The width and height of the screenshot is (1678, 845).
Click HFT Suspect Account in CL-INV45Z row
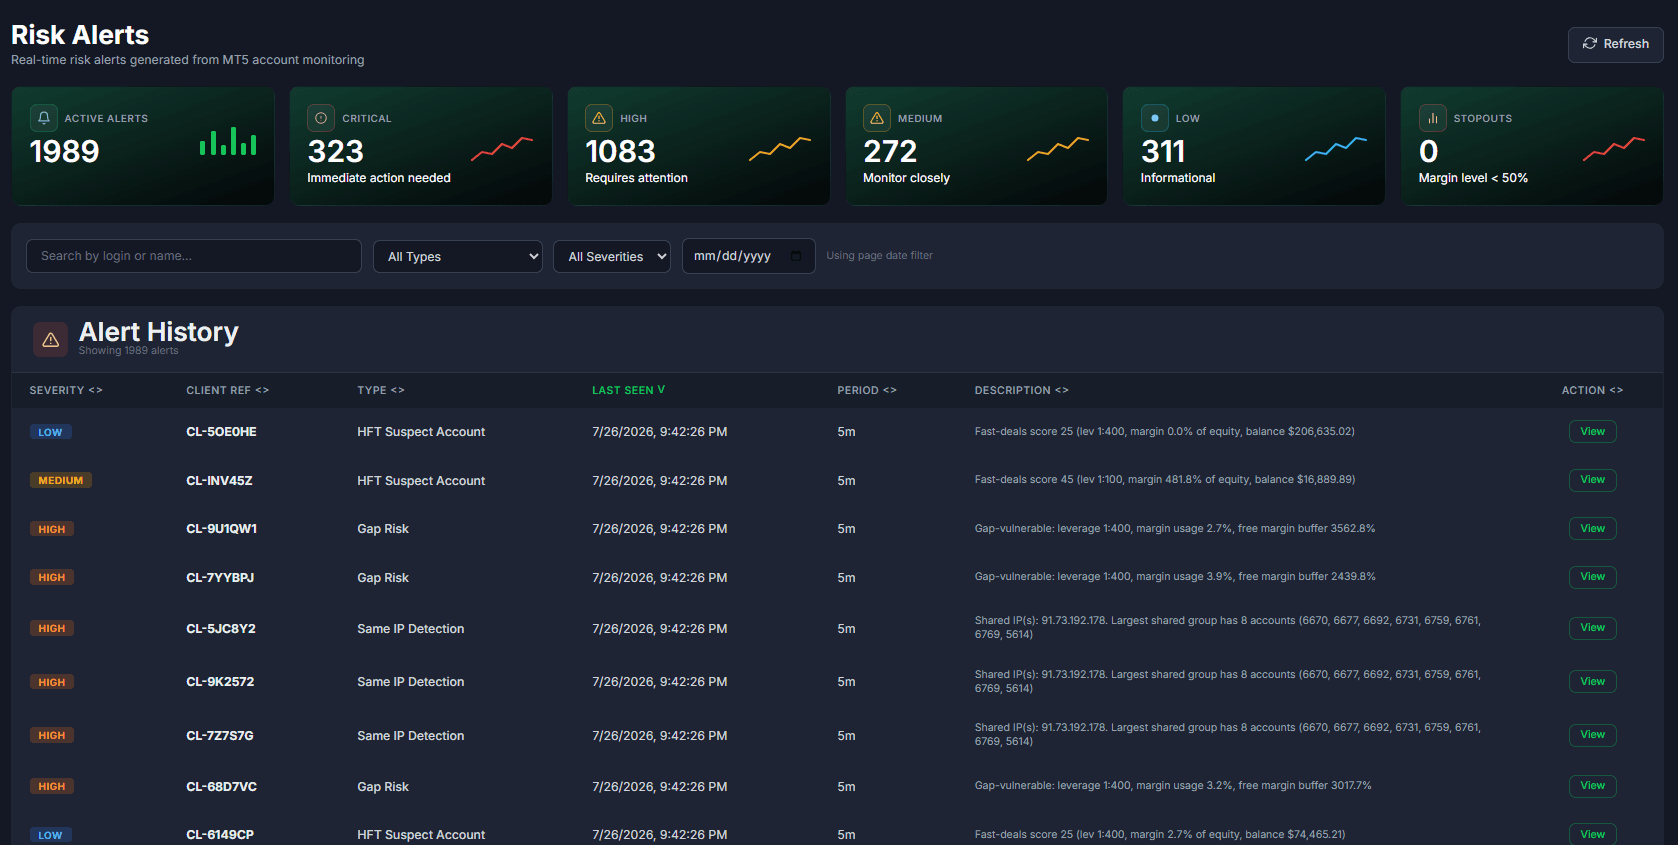pyautogui.click(x=421, y=481)
